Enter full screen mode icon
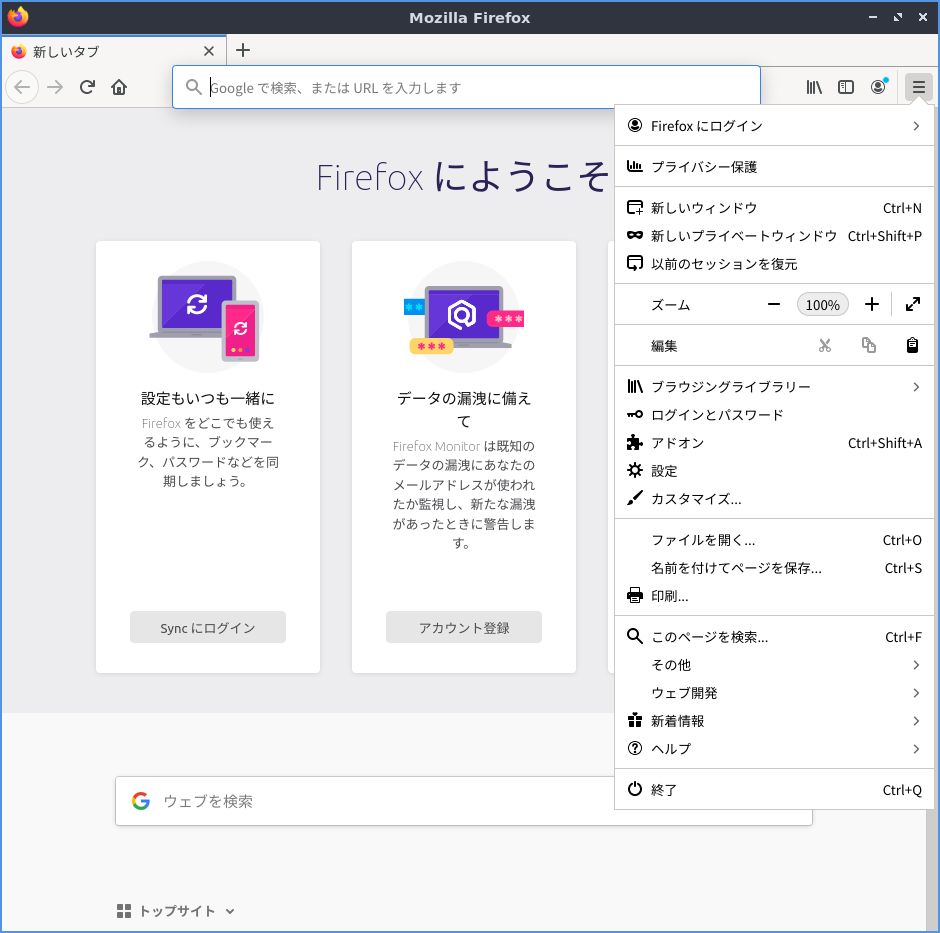 pos(912,305)
